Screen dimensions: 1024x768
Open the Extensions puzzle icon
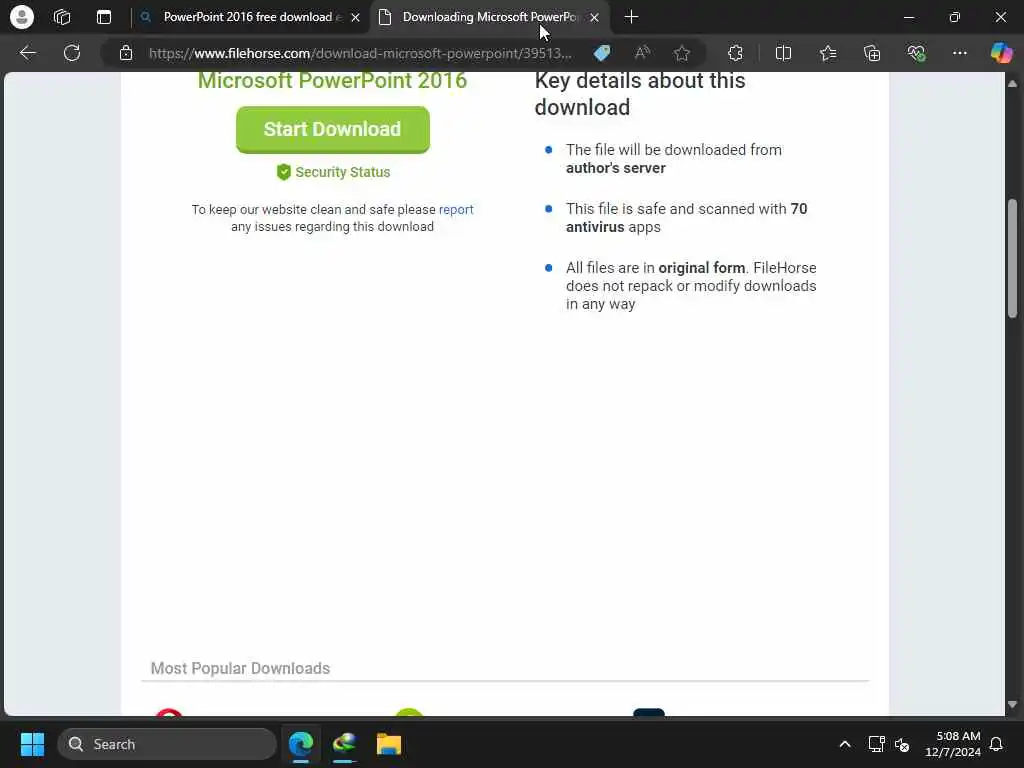(x=735, y=53)
